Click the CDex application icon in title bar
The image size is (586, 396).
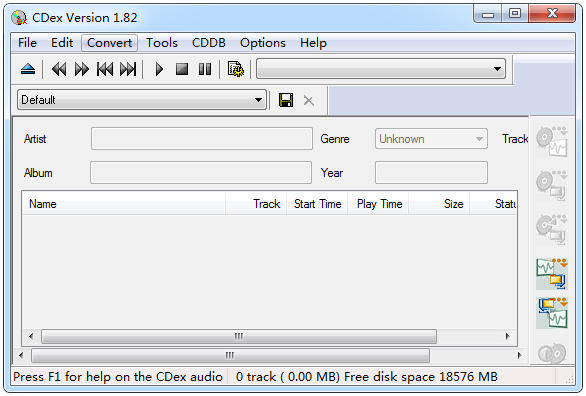coord(19,18)
